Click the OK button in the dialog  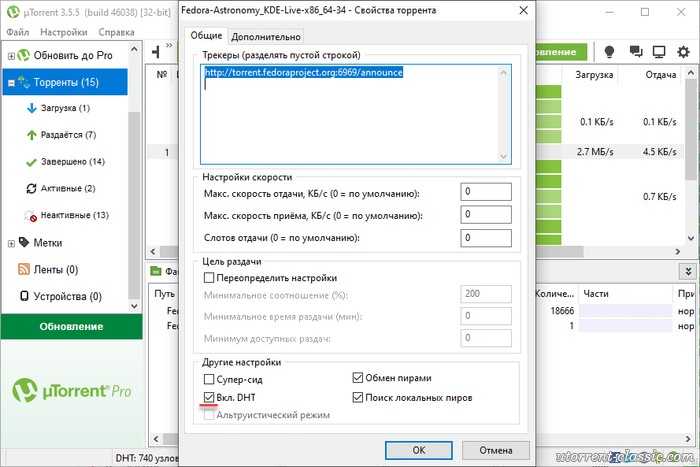click(x=419, y=450)
